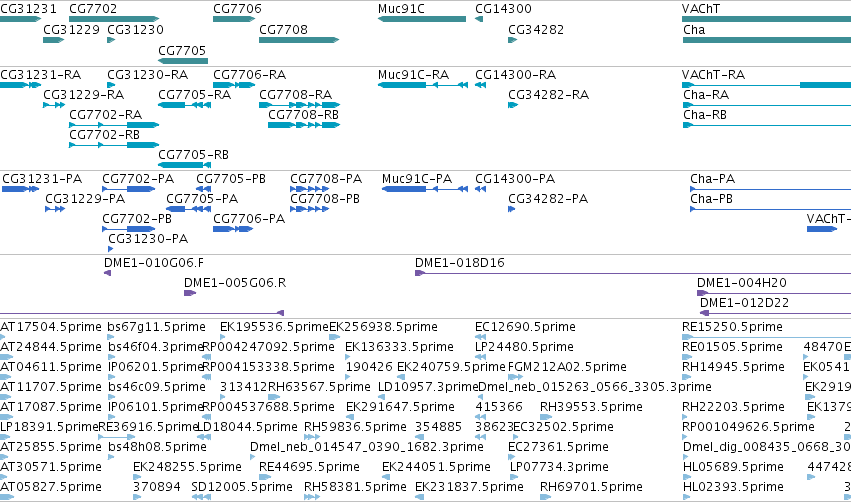Select the Cha-PB protein label
This screenshot has height=502, width=851.
pyautogui.click(x=711, y=199)
